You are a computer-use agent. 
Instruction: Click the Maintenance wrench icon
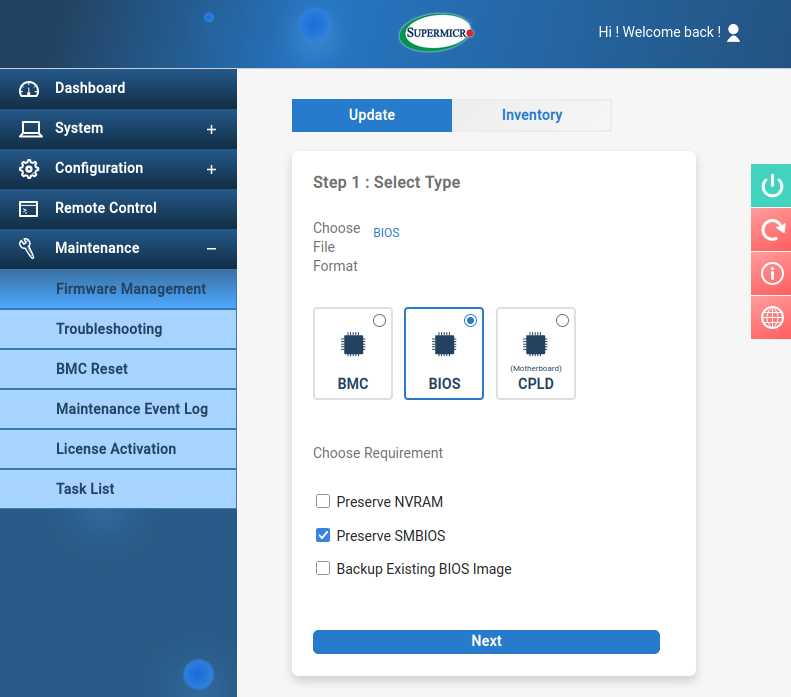click(x=27, y=249)
